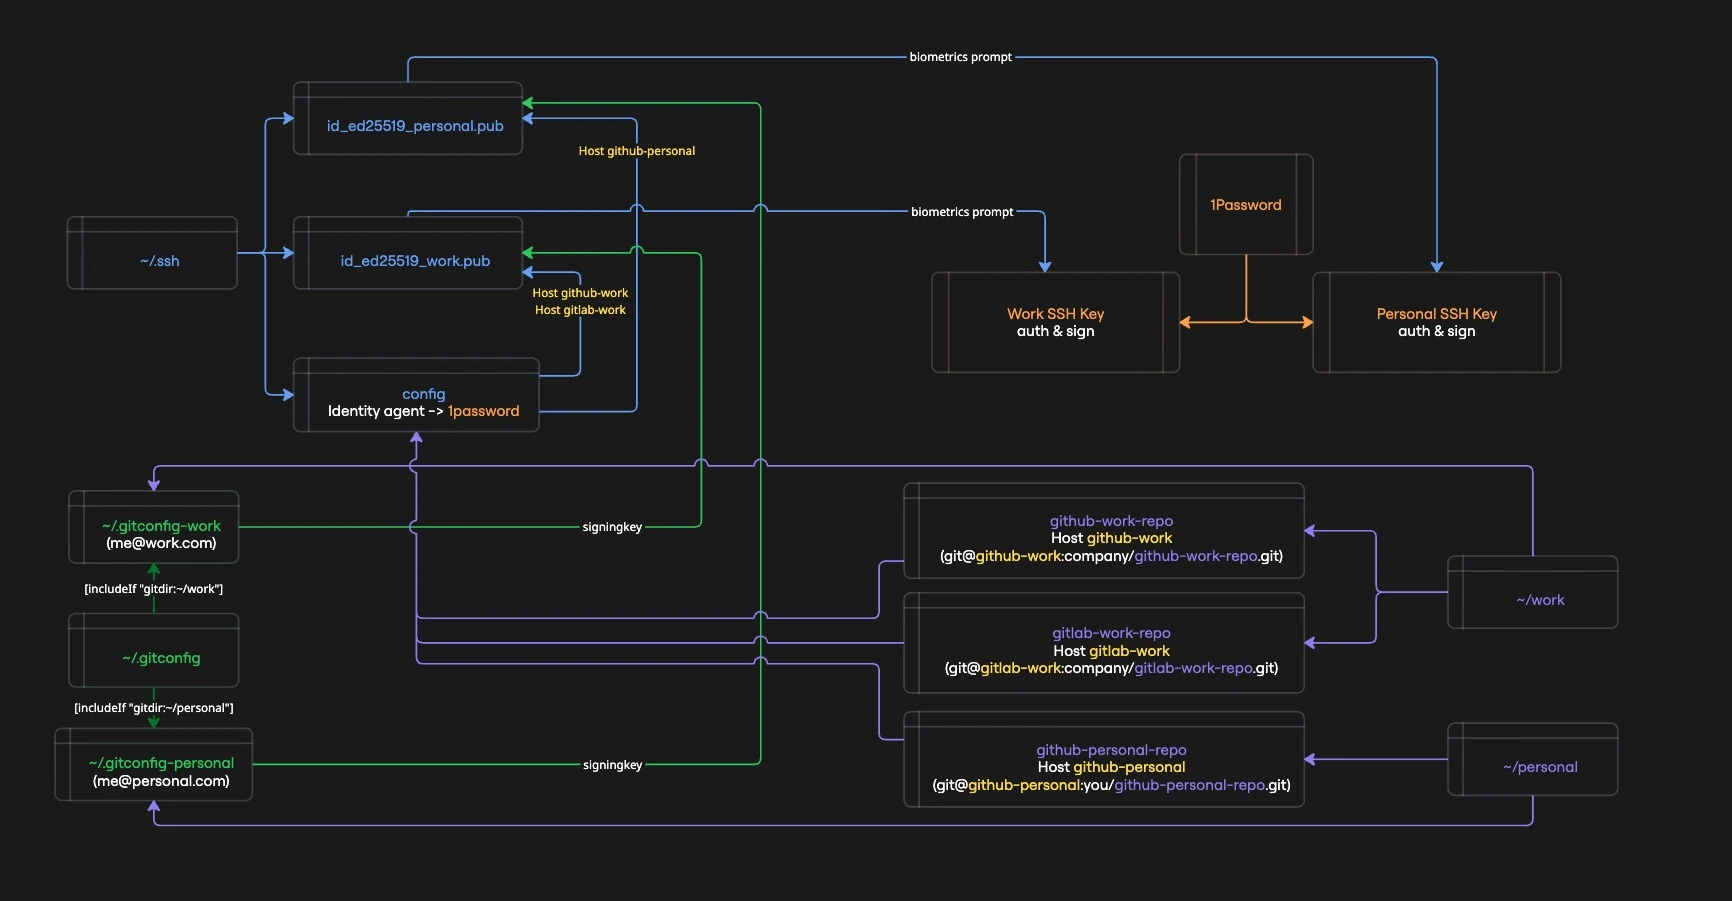Select the ~/.ssh node

(152, 253)
